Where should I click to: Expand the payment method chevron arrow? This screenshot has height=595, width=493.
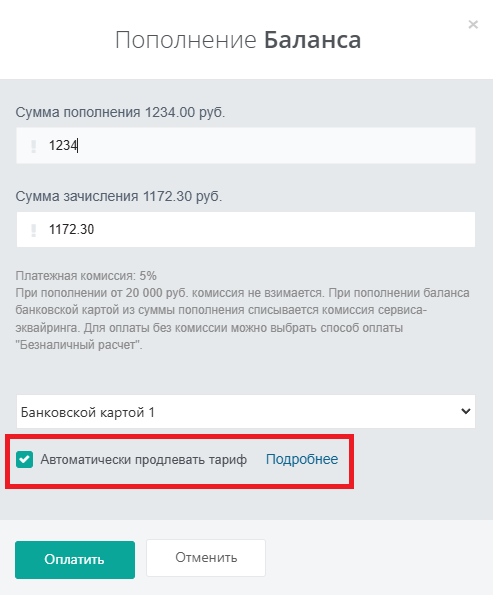(x=465, y=411)
